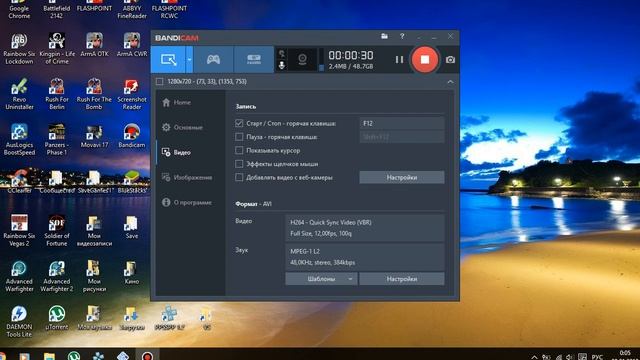The image size is (640, 360).
Task: Open AusLogics BoostSpeed desktop icon
Action: (19, 140)
